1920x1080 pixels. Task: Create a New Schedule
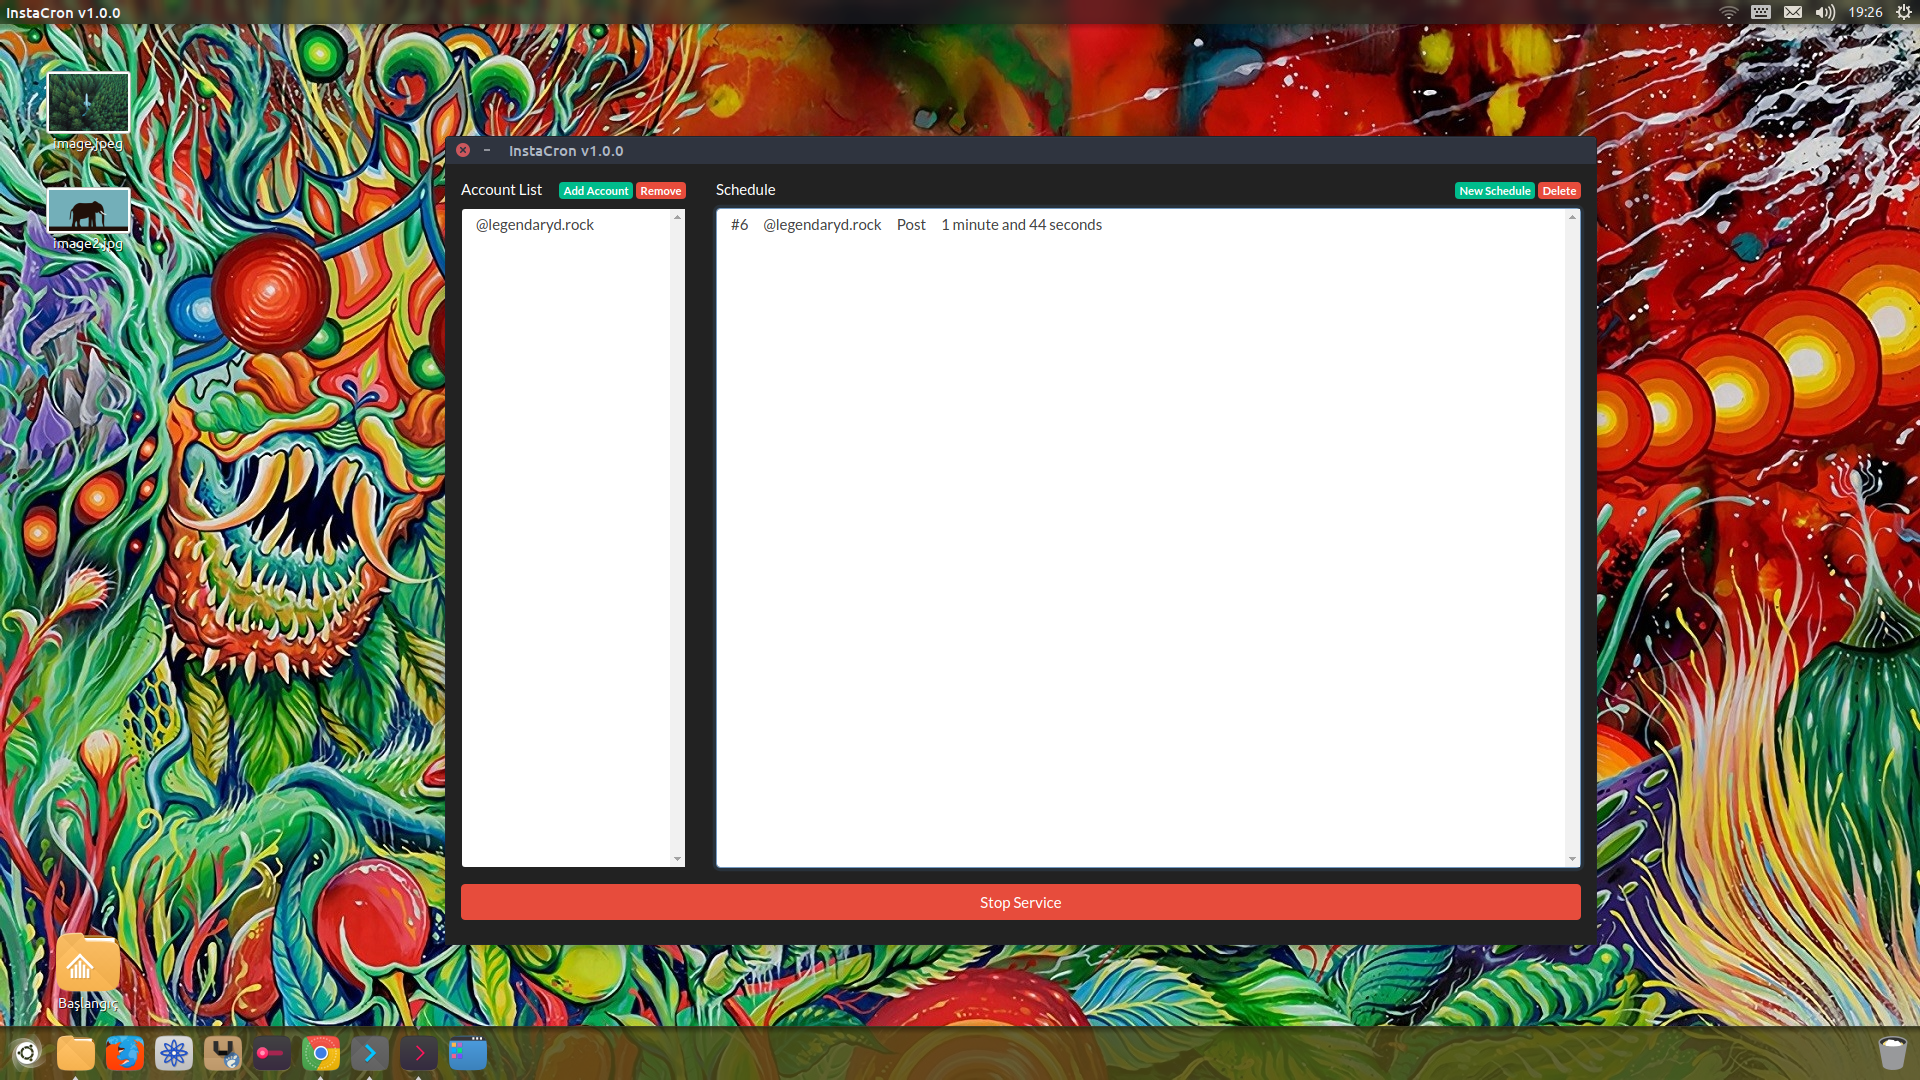coord(1494,191)
